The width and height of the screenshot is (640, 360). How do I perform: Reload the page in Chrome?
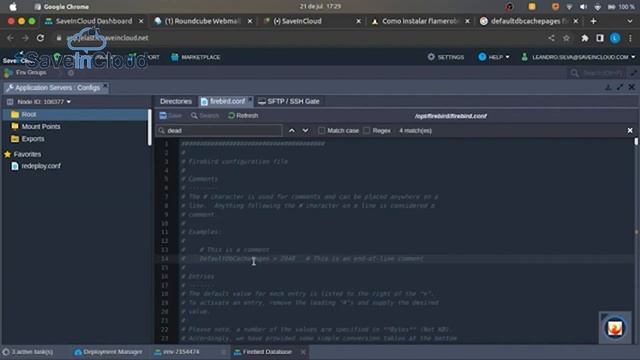40,38
